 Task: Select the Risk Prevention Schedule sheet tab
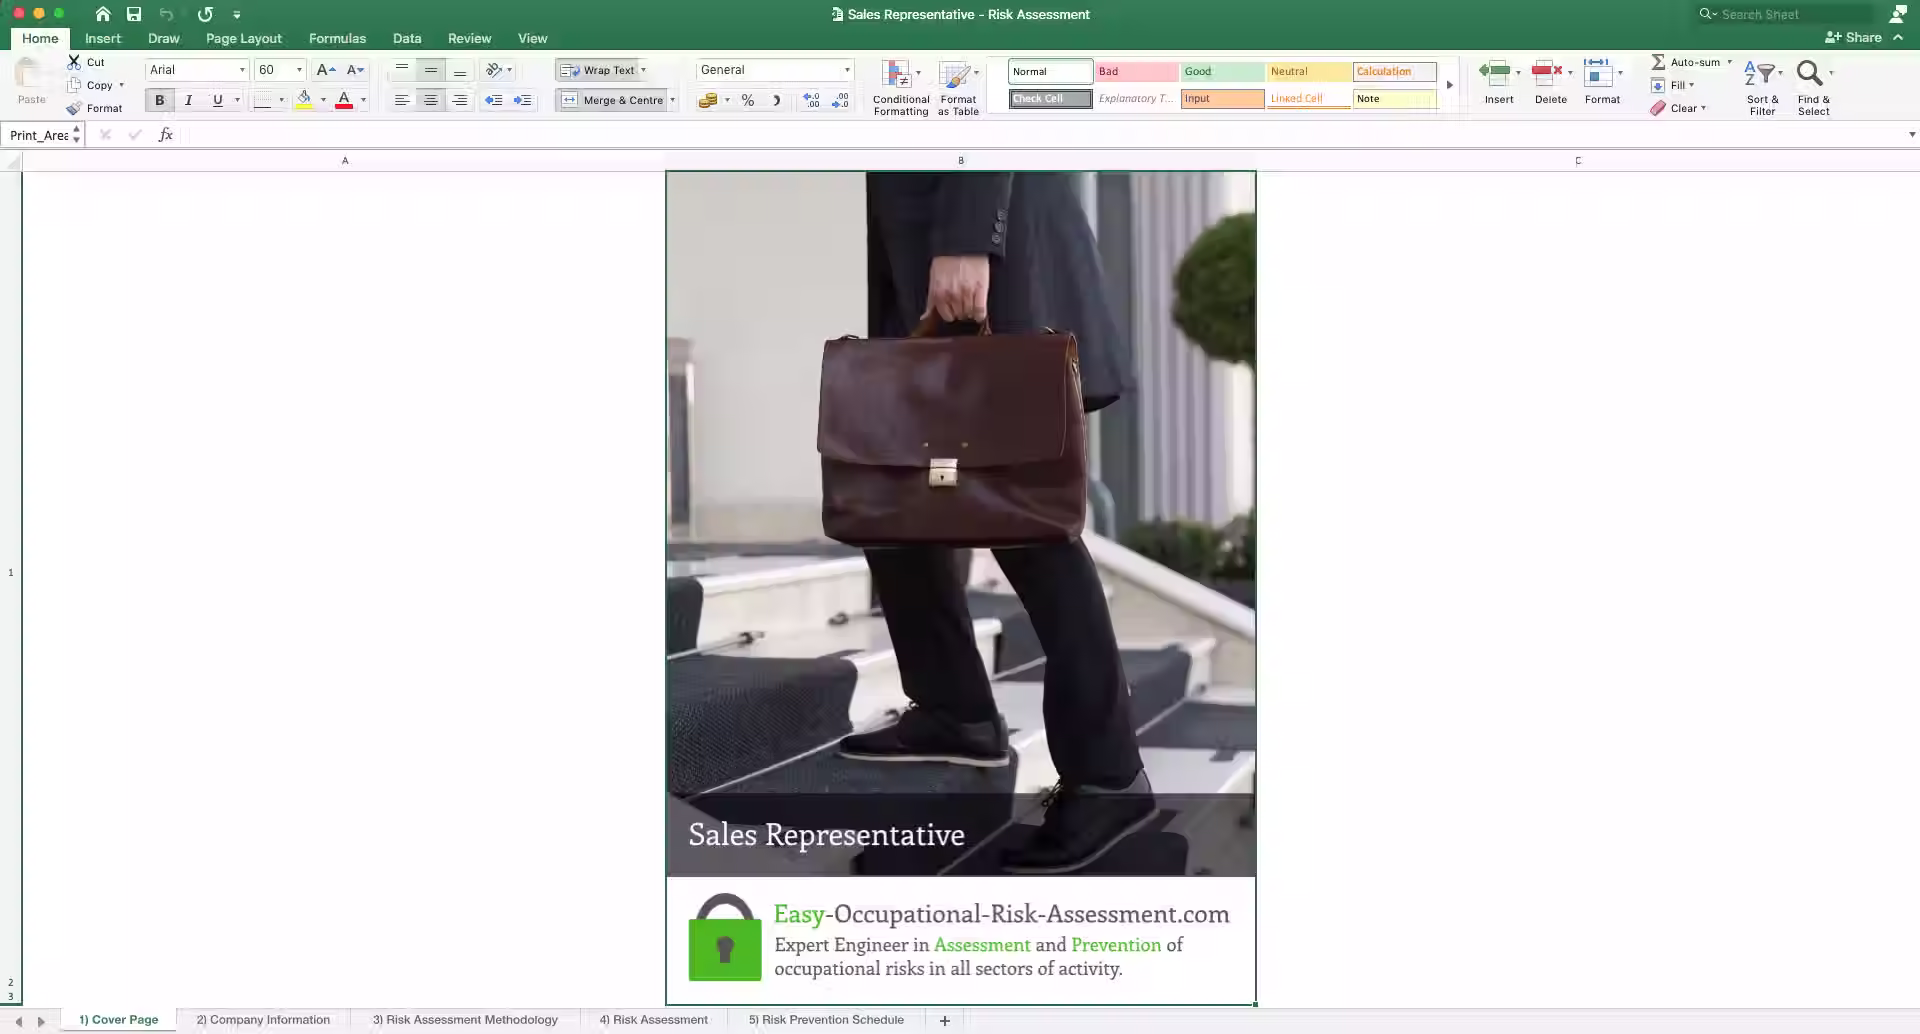tap(825, 1019)
